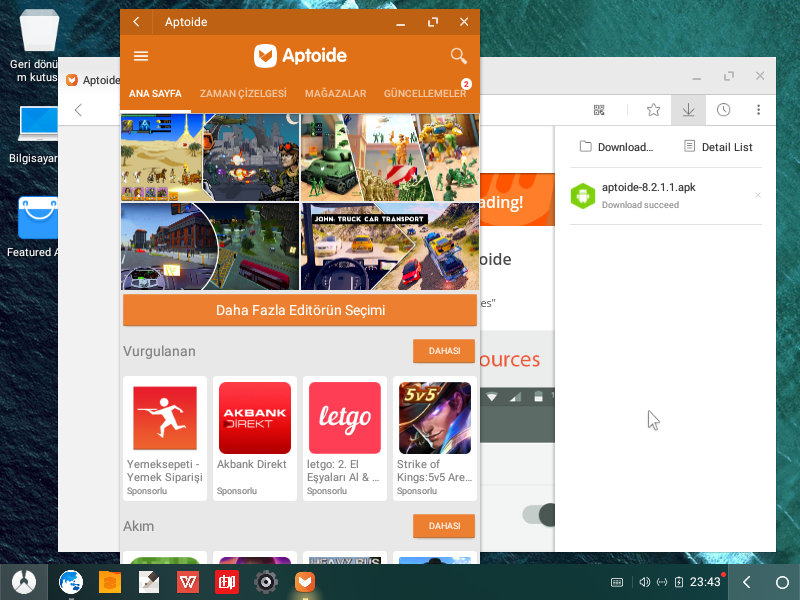The height and width of the screenshot is (600, 800).
Task: Bookmark the page with the star icon
Action: click(654, 110)
